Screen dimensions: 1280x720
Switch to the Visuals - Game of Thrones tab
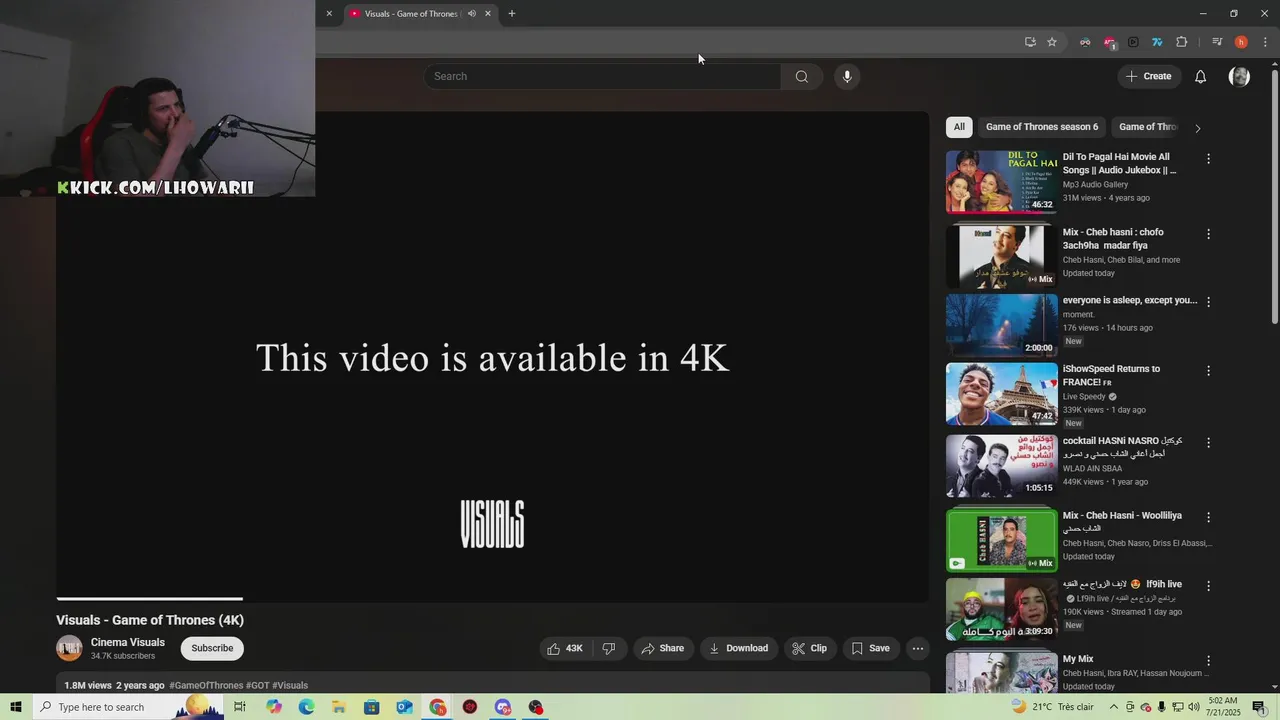coord(410,14)
